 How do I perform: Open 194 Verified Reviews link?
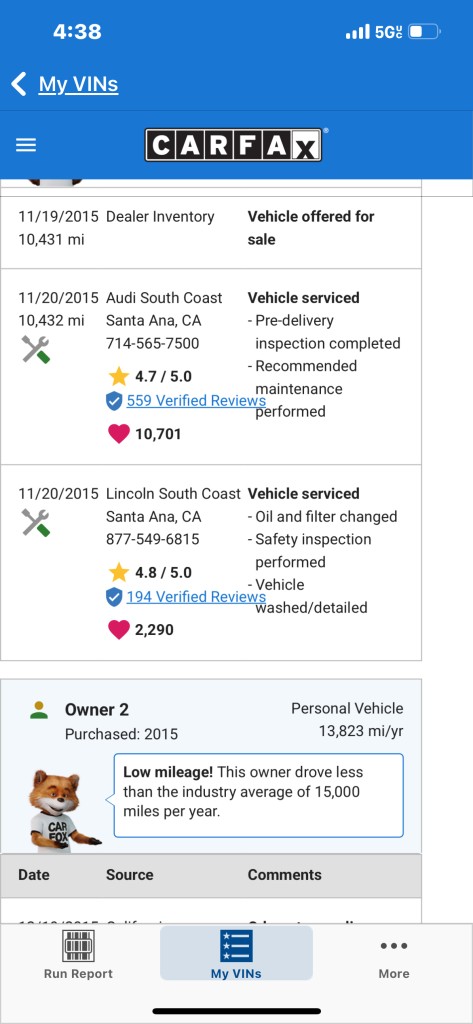point(196,596)
